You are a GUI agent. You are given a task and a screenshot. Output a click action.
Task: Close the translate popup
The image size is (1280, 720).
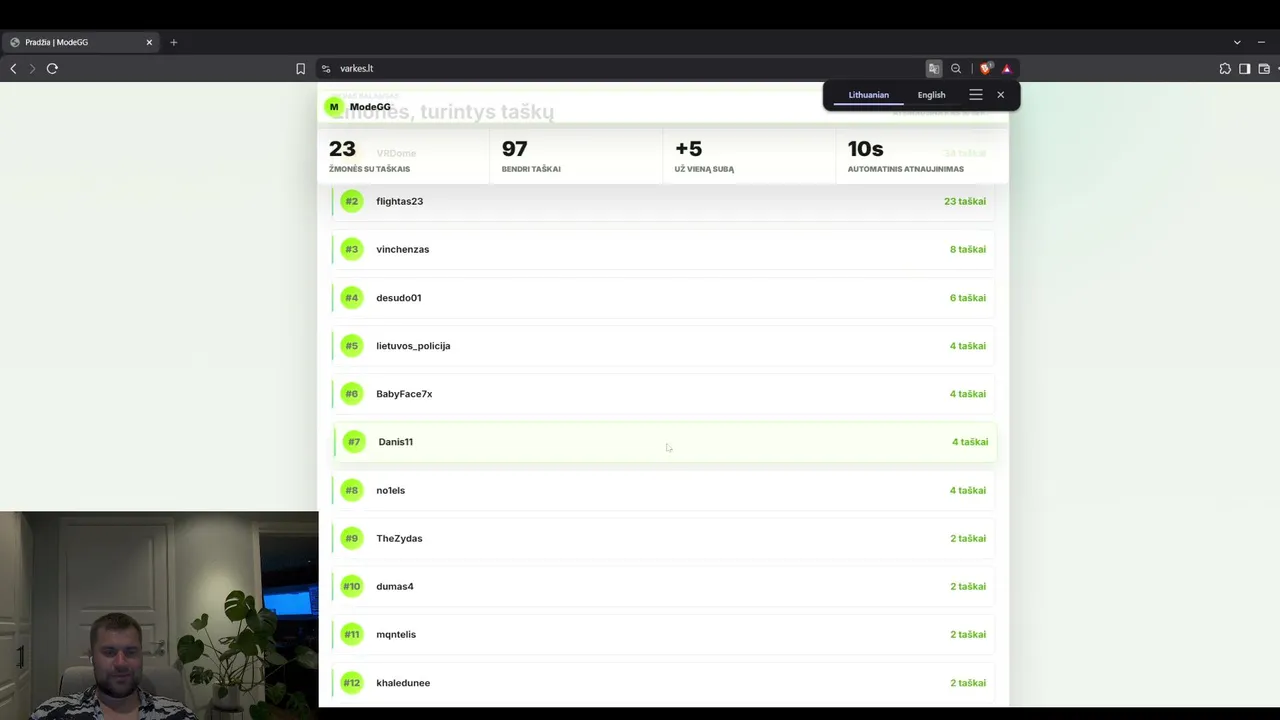1000,95
